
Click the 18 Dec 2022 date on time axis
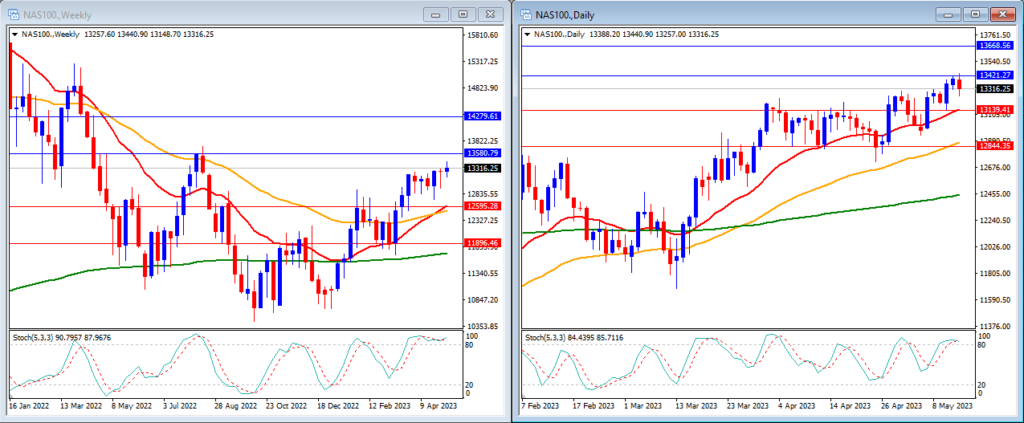338,405
